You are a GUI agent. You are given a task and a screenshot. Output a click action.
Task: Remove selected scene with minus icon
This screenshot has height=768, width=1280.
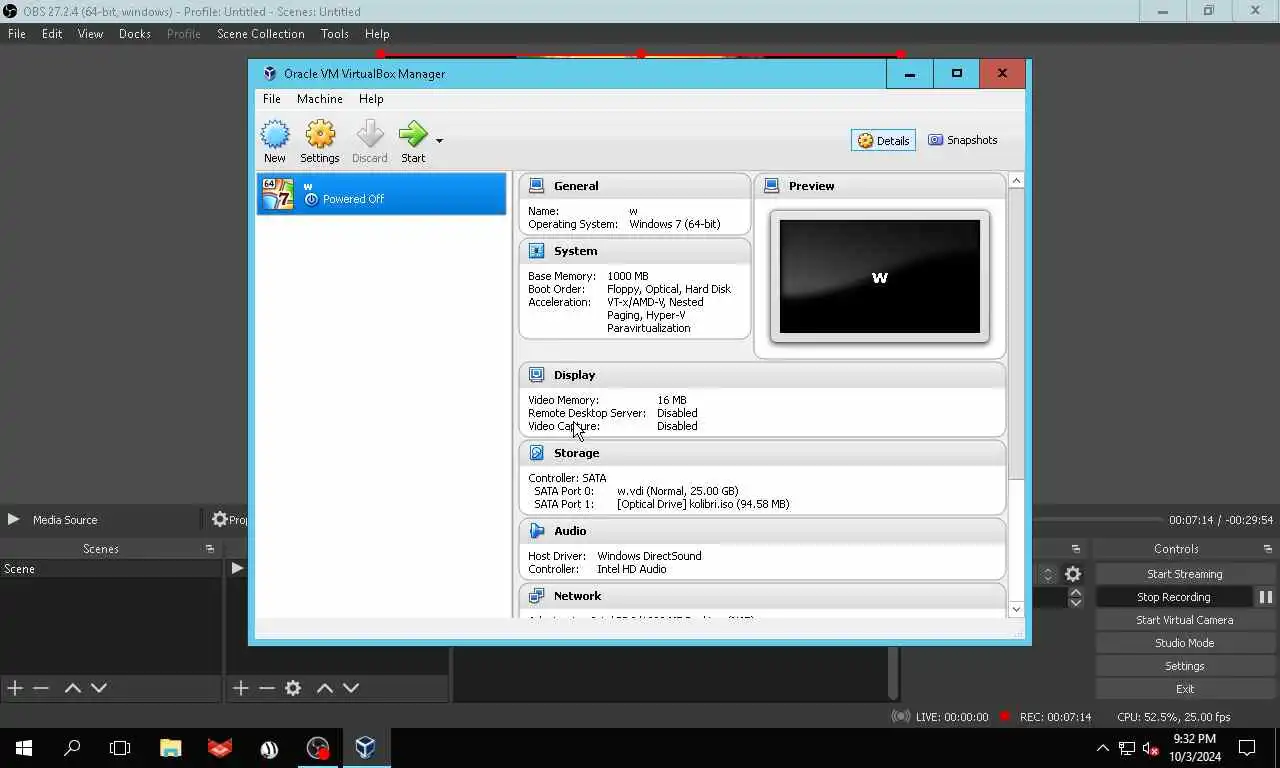pyautogui.click(x=41, y=688)
